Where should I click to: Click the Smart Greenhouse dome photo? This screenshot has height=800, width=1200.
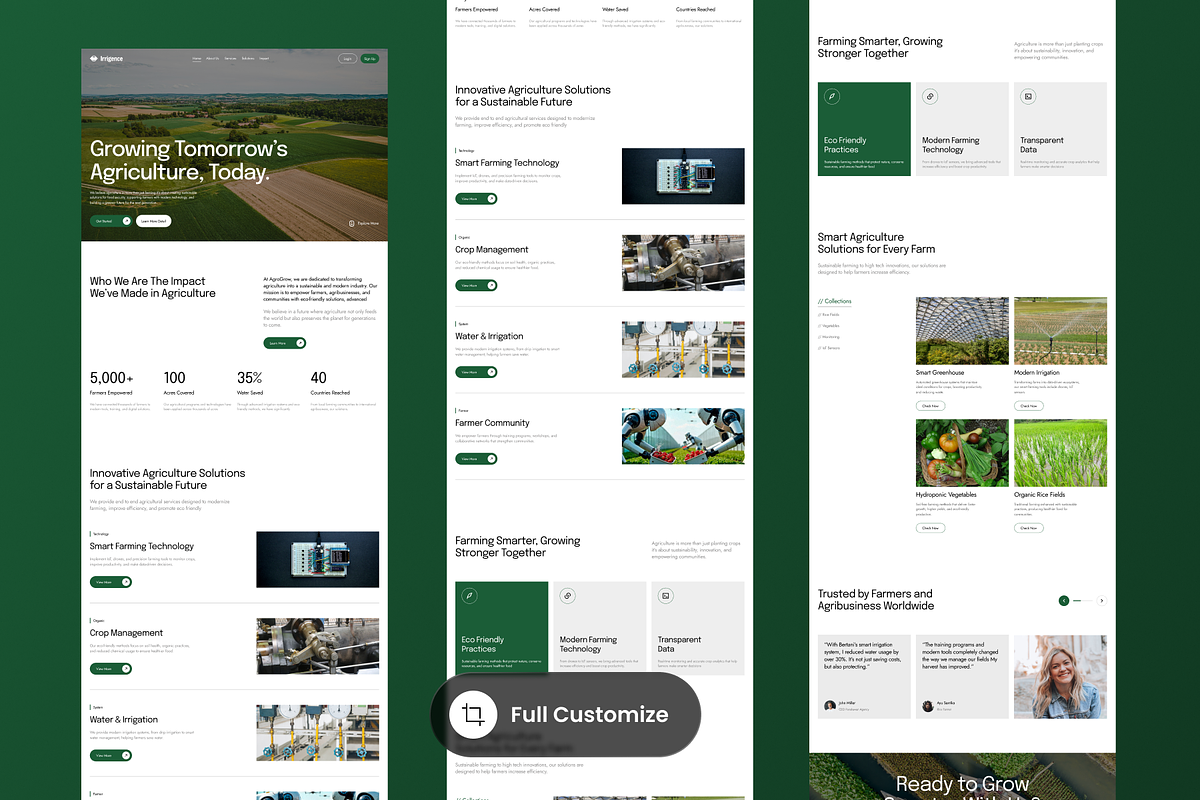point(962,331)
